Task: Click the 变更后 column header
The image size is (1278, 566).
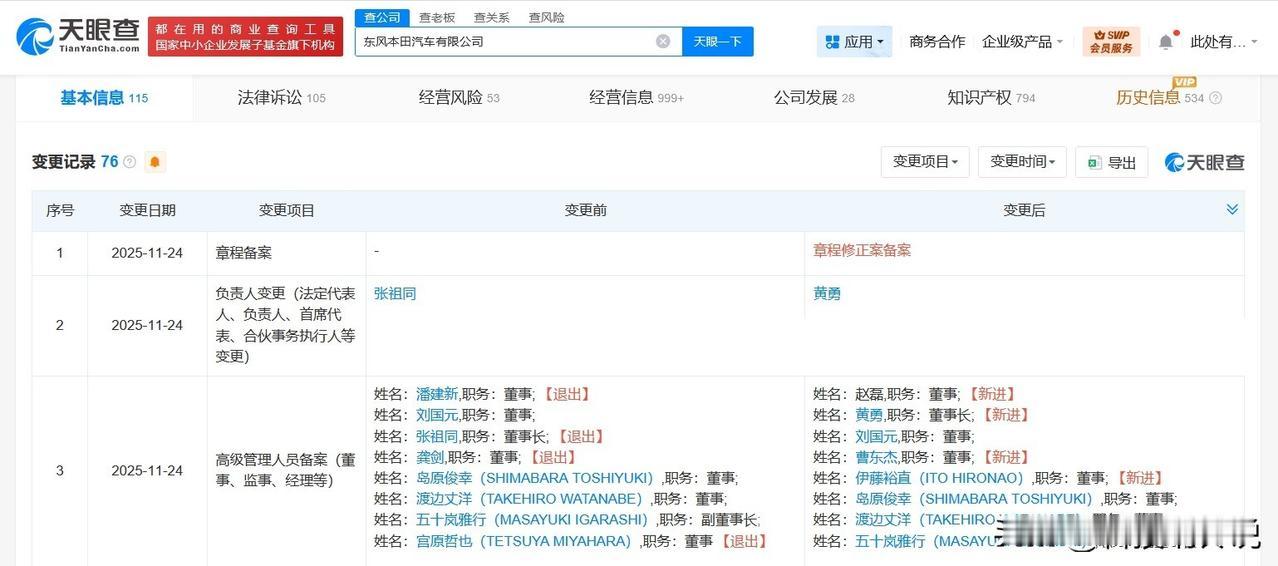Action: pos(1024,210)
